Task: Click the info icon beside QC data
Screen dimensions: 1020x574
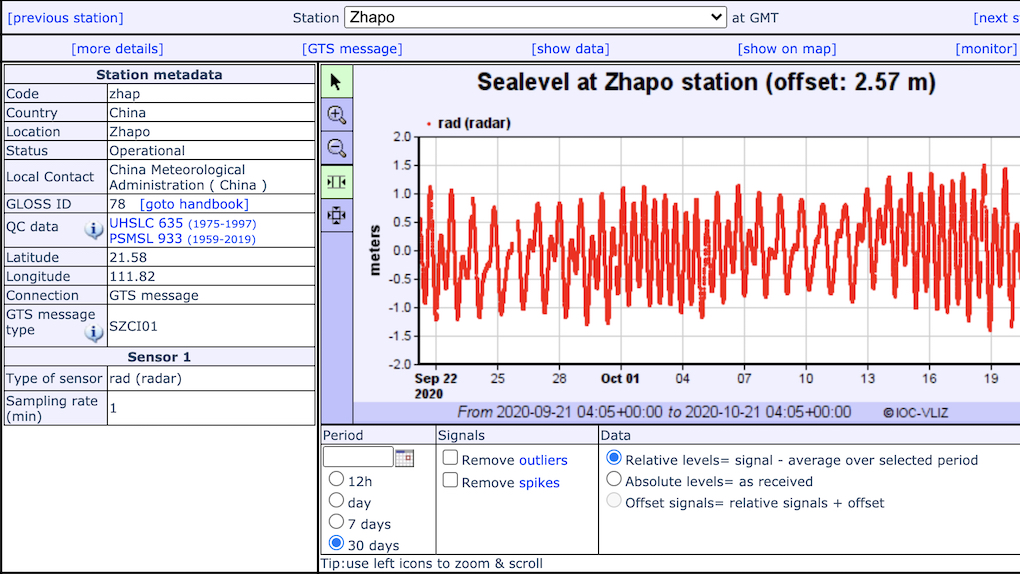Action: 94,231
